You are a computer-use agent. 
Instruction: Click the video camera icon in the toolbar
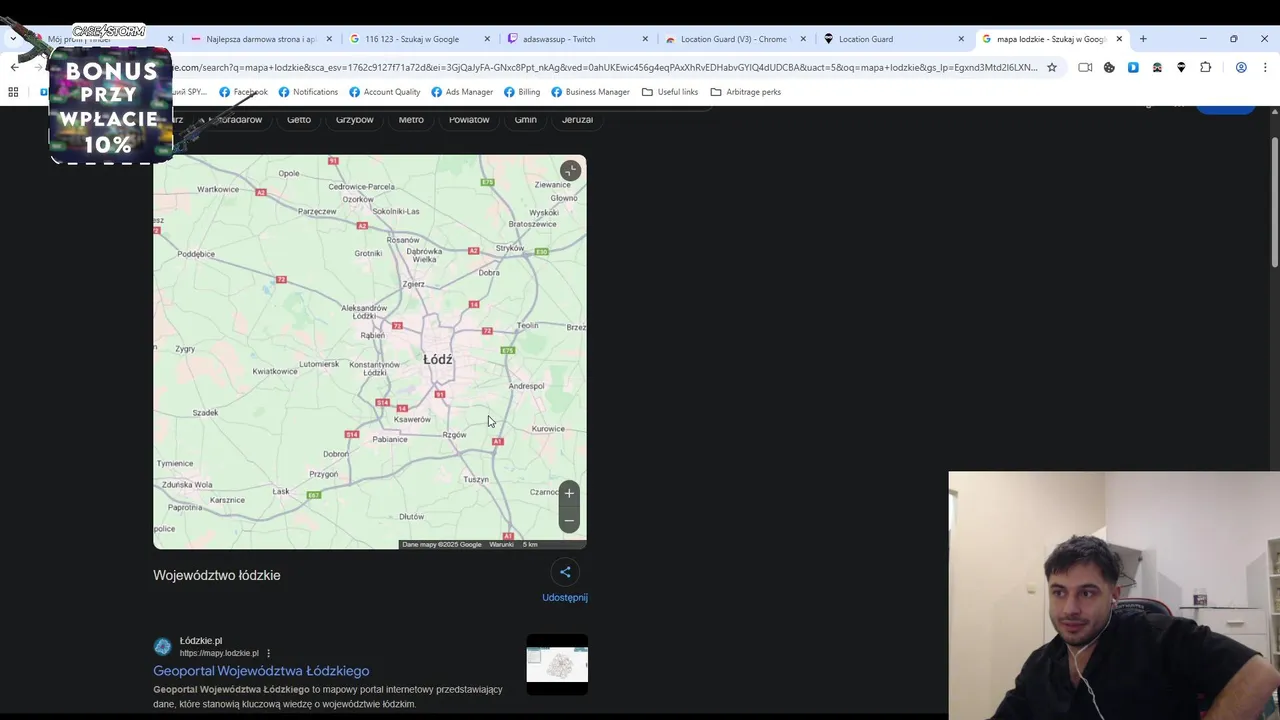[1085, 67]
